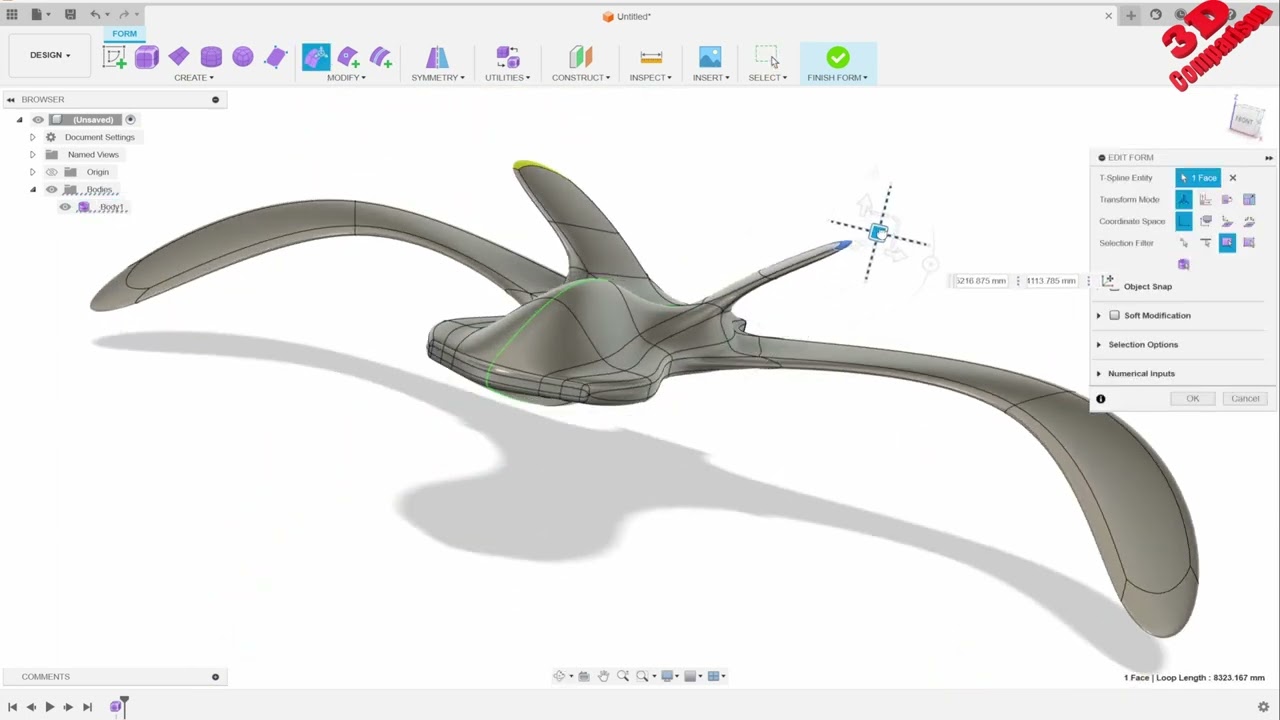The height and width of the screenshot is (720, 1280).
Task: Click the Insert image icon
Action: pos(710,57)
